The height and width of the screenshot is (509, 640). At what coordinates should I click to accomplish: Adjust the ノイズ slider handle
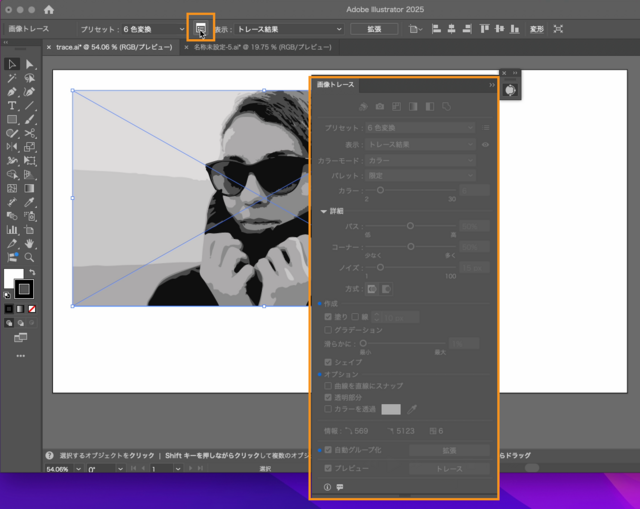[380, 267]
